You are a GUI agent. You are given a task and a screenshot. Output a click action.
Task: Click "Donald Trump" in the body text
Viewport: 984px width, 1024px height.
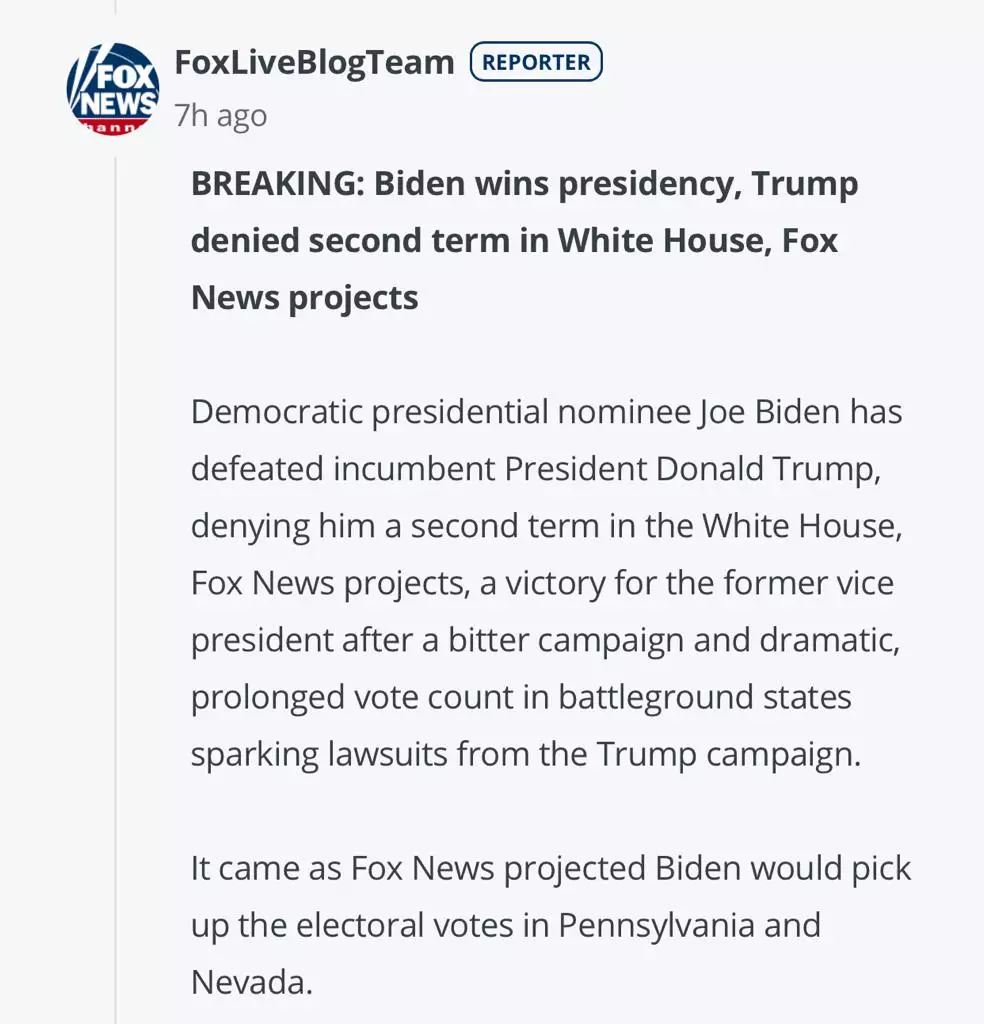[x=768, y=469]
